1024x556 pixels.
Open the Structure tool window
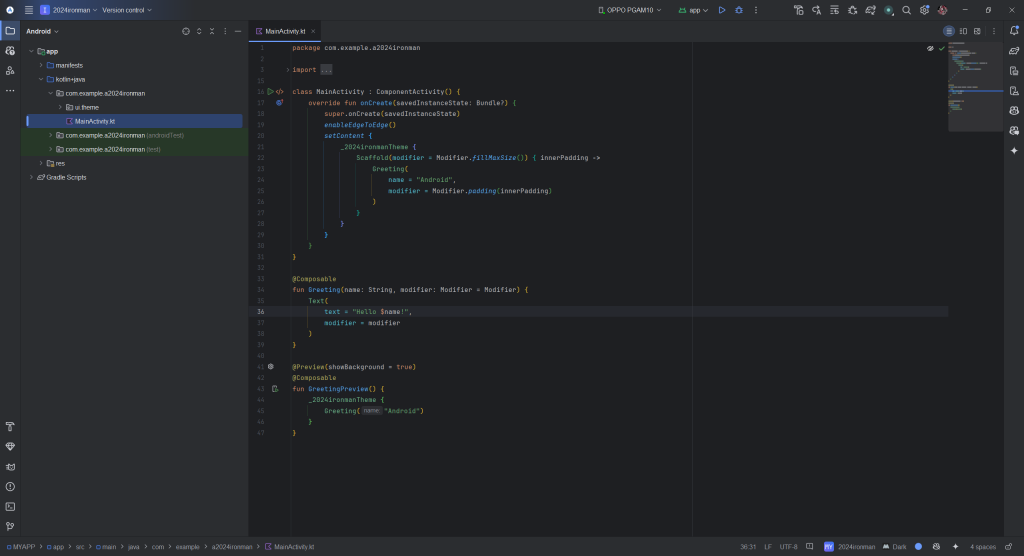click(x=10, y=71)
